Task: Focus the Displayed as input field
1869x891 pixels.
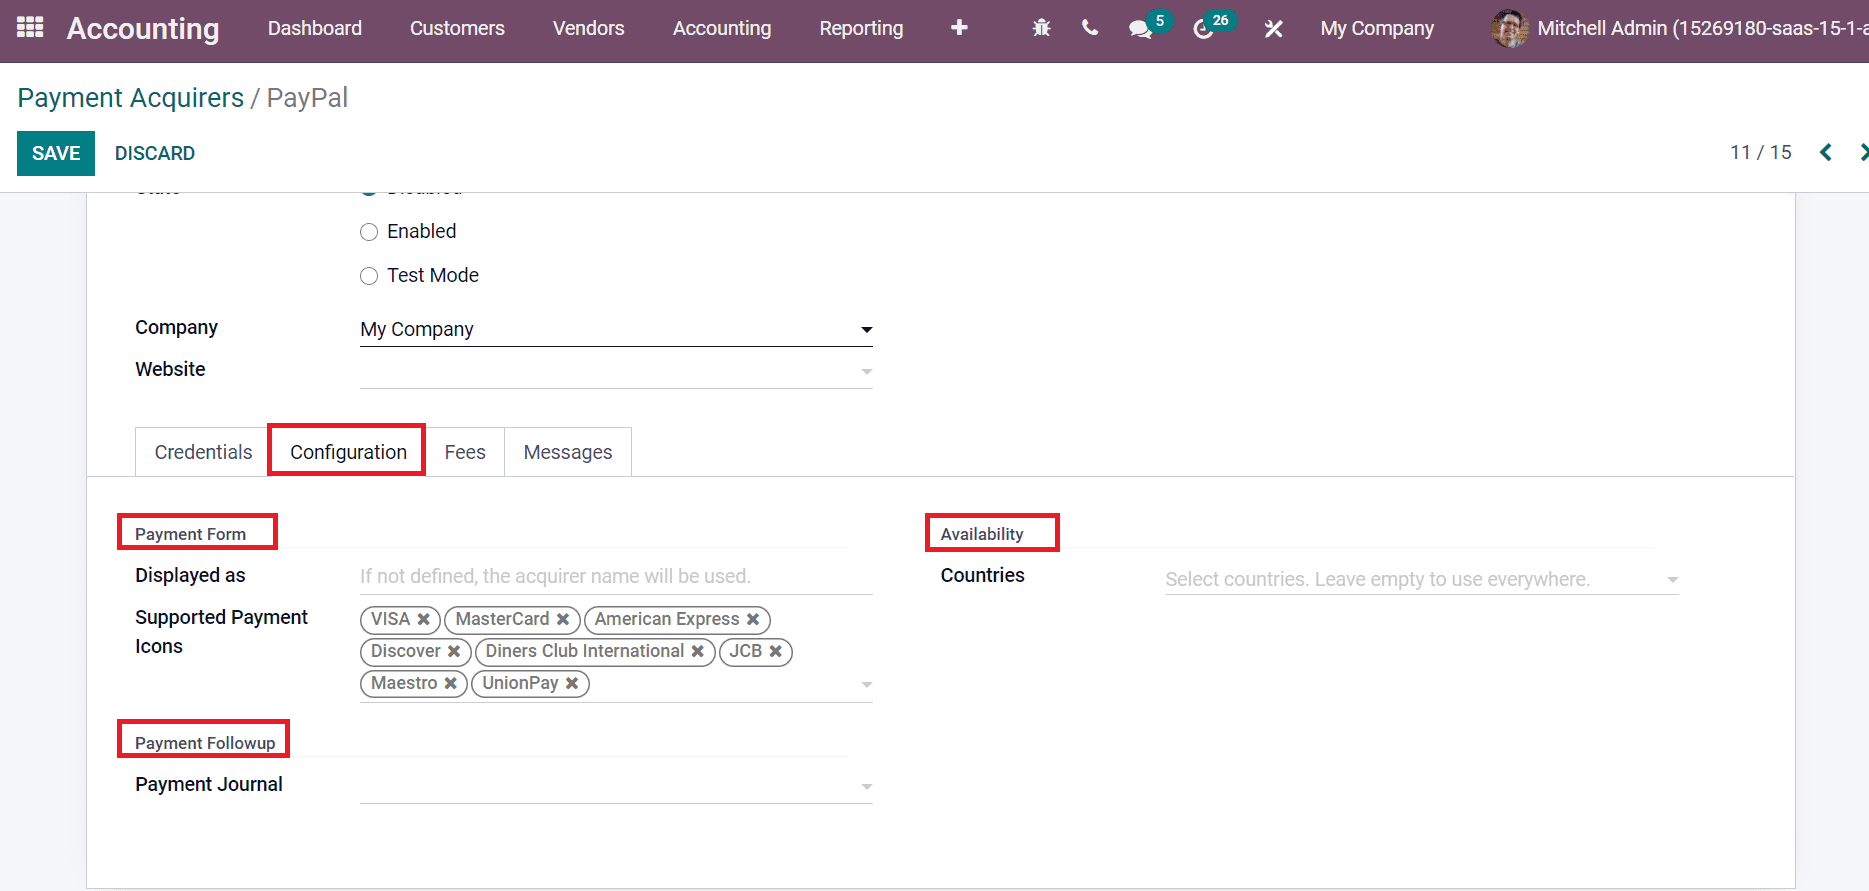Action: pyautogui.click(x=616, y=577)
